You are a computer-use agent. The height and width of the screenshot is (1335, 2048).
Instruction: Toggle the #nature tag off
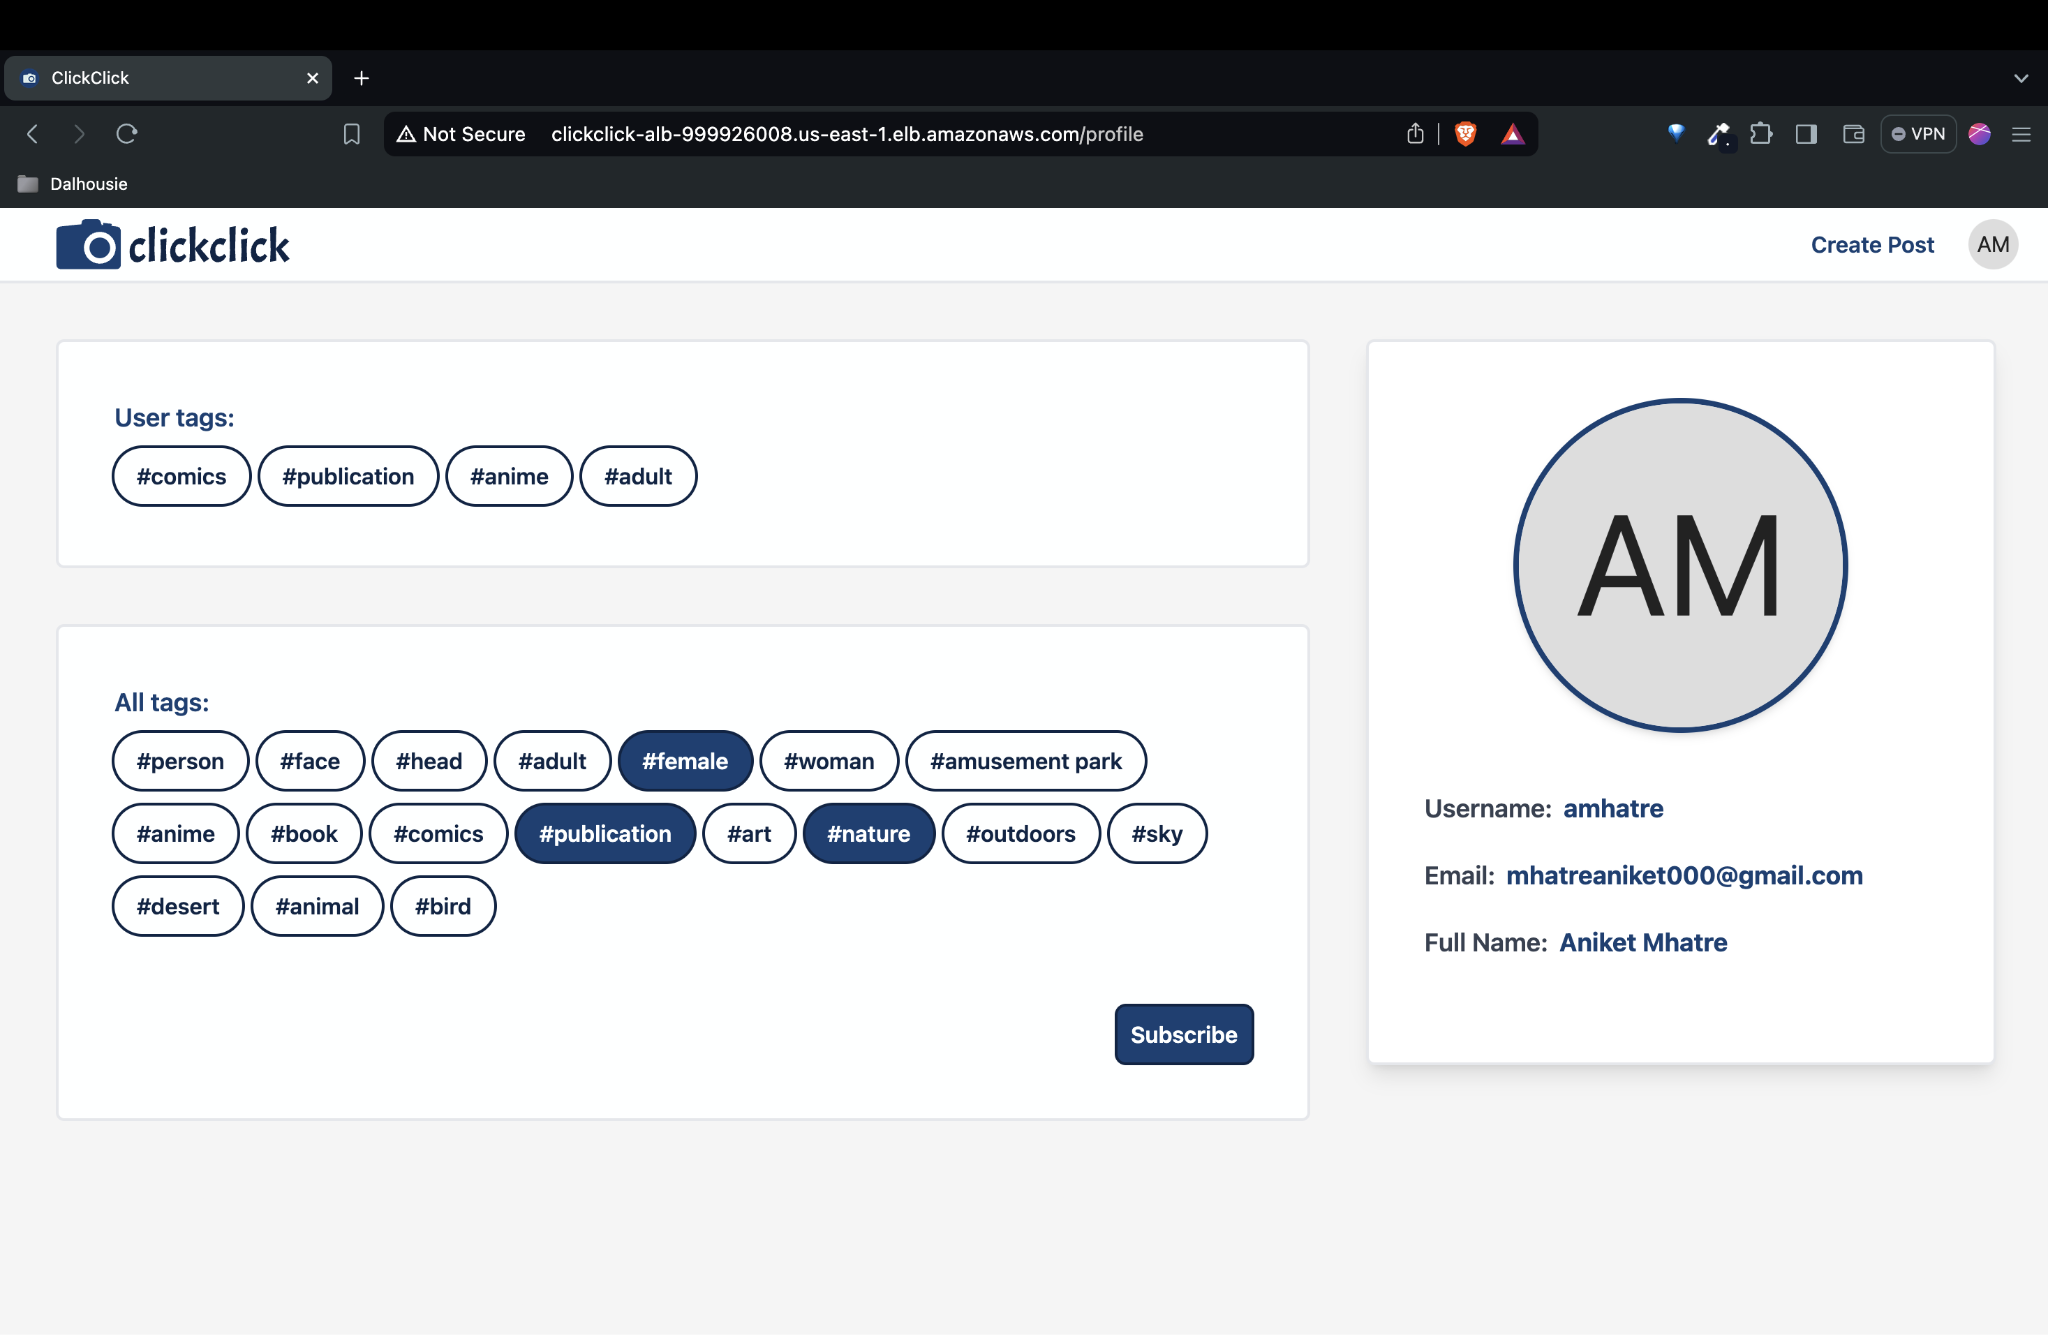point(868,834)
